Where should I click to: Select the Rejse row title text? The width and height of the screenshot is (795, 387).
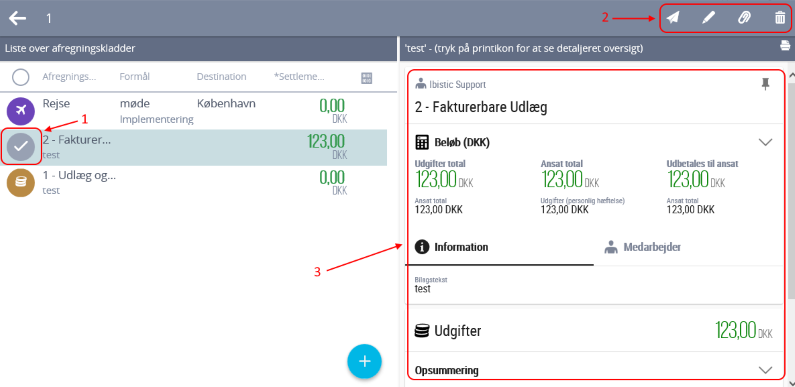pos(56,103)
